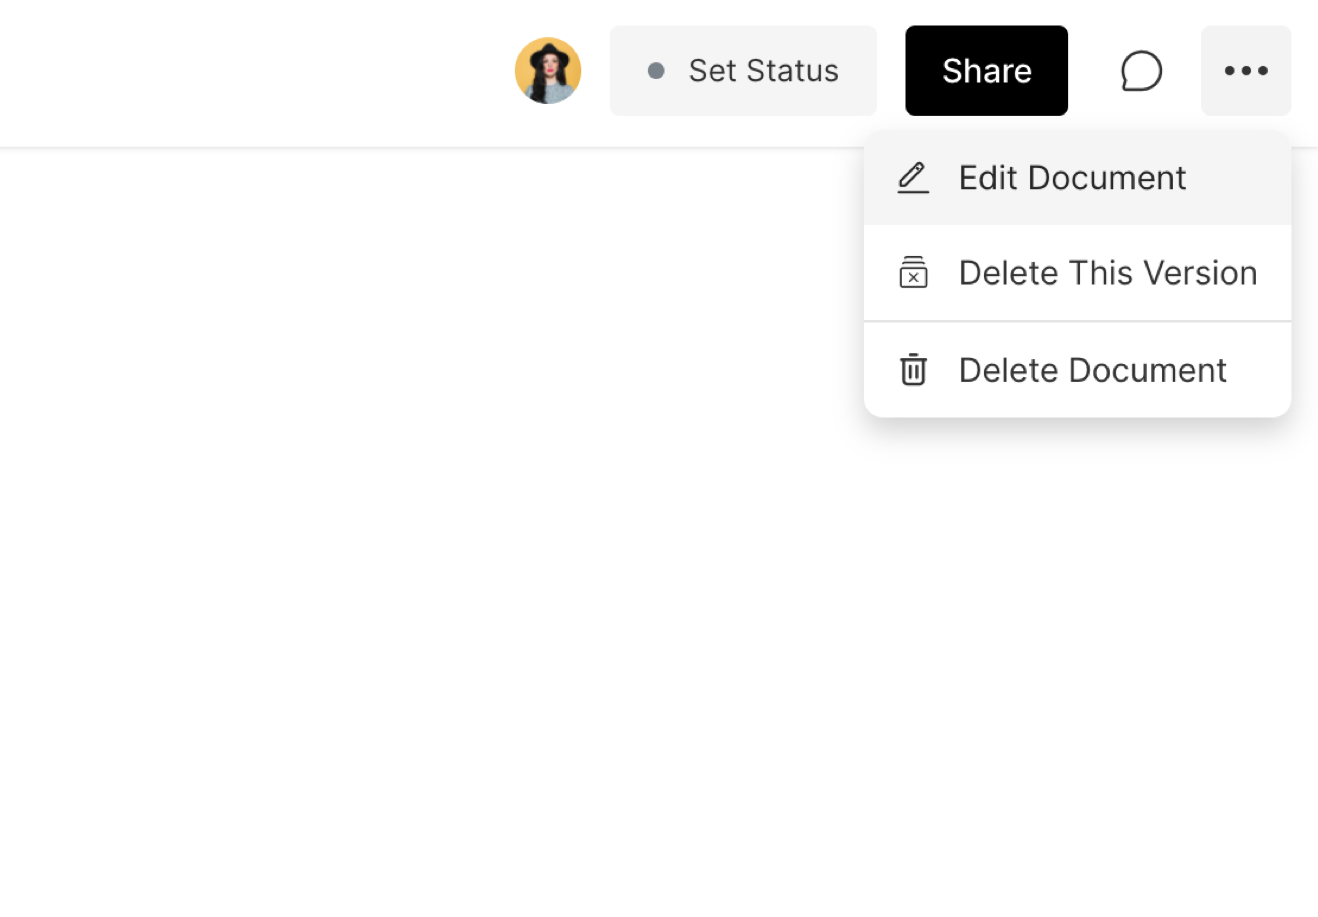1318x917 pixels.
Task: Click the "Delete This Version" text
Action: [x=1107, y=273]
